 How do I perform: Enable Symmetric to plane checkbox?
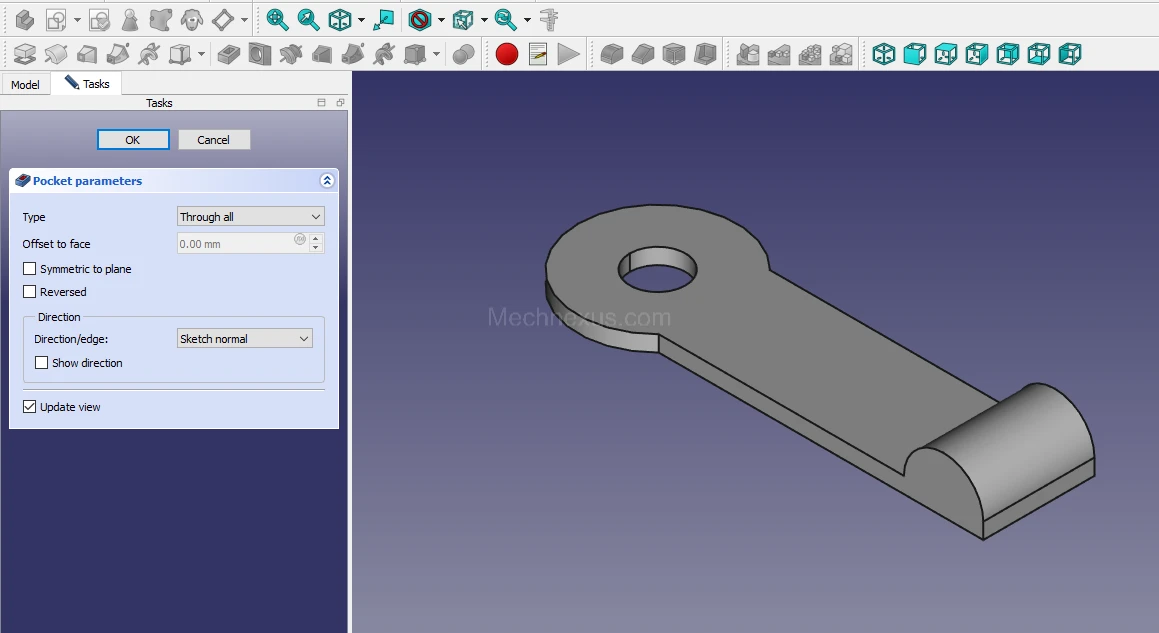pos(30,269)
